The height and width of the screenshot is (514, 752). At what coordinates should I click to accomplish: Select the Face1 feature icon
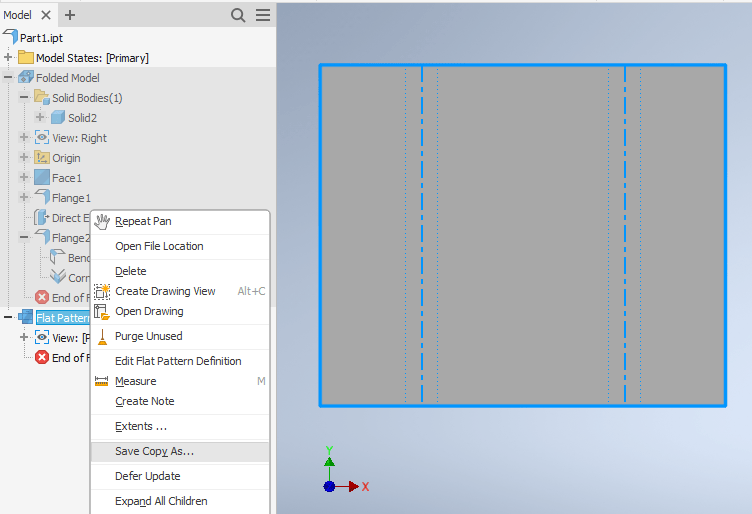[42, 178]
